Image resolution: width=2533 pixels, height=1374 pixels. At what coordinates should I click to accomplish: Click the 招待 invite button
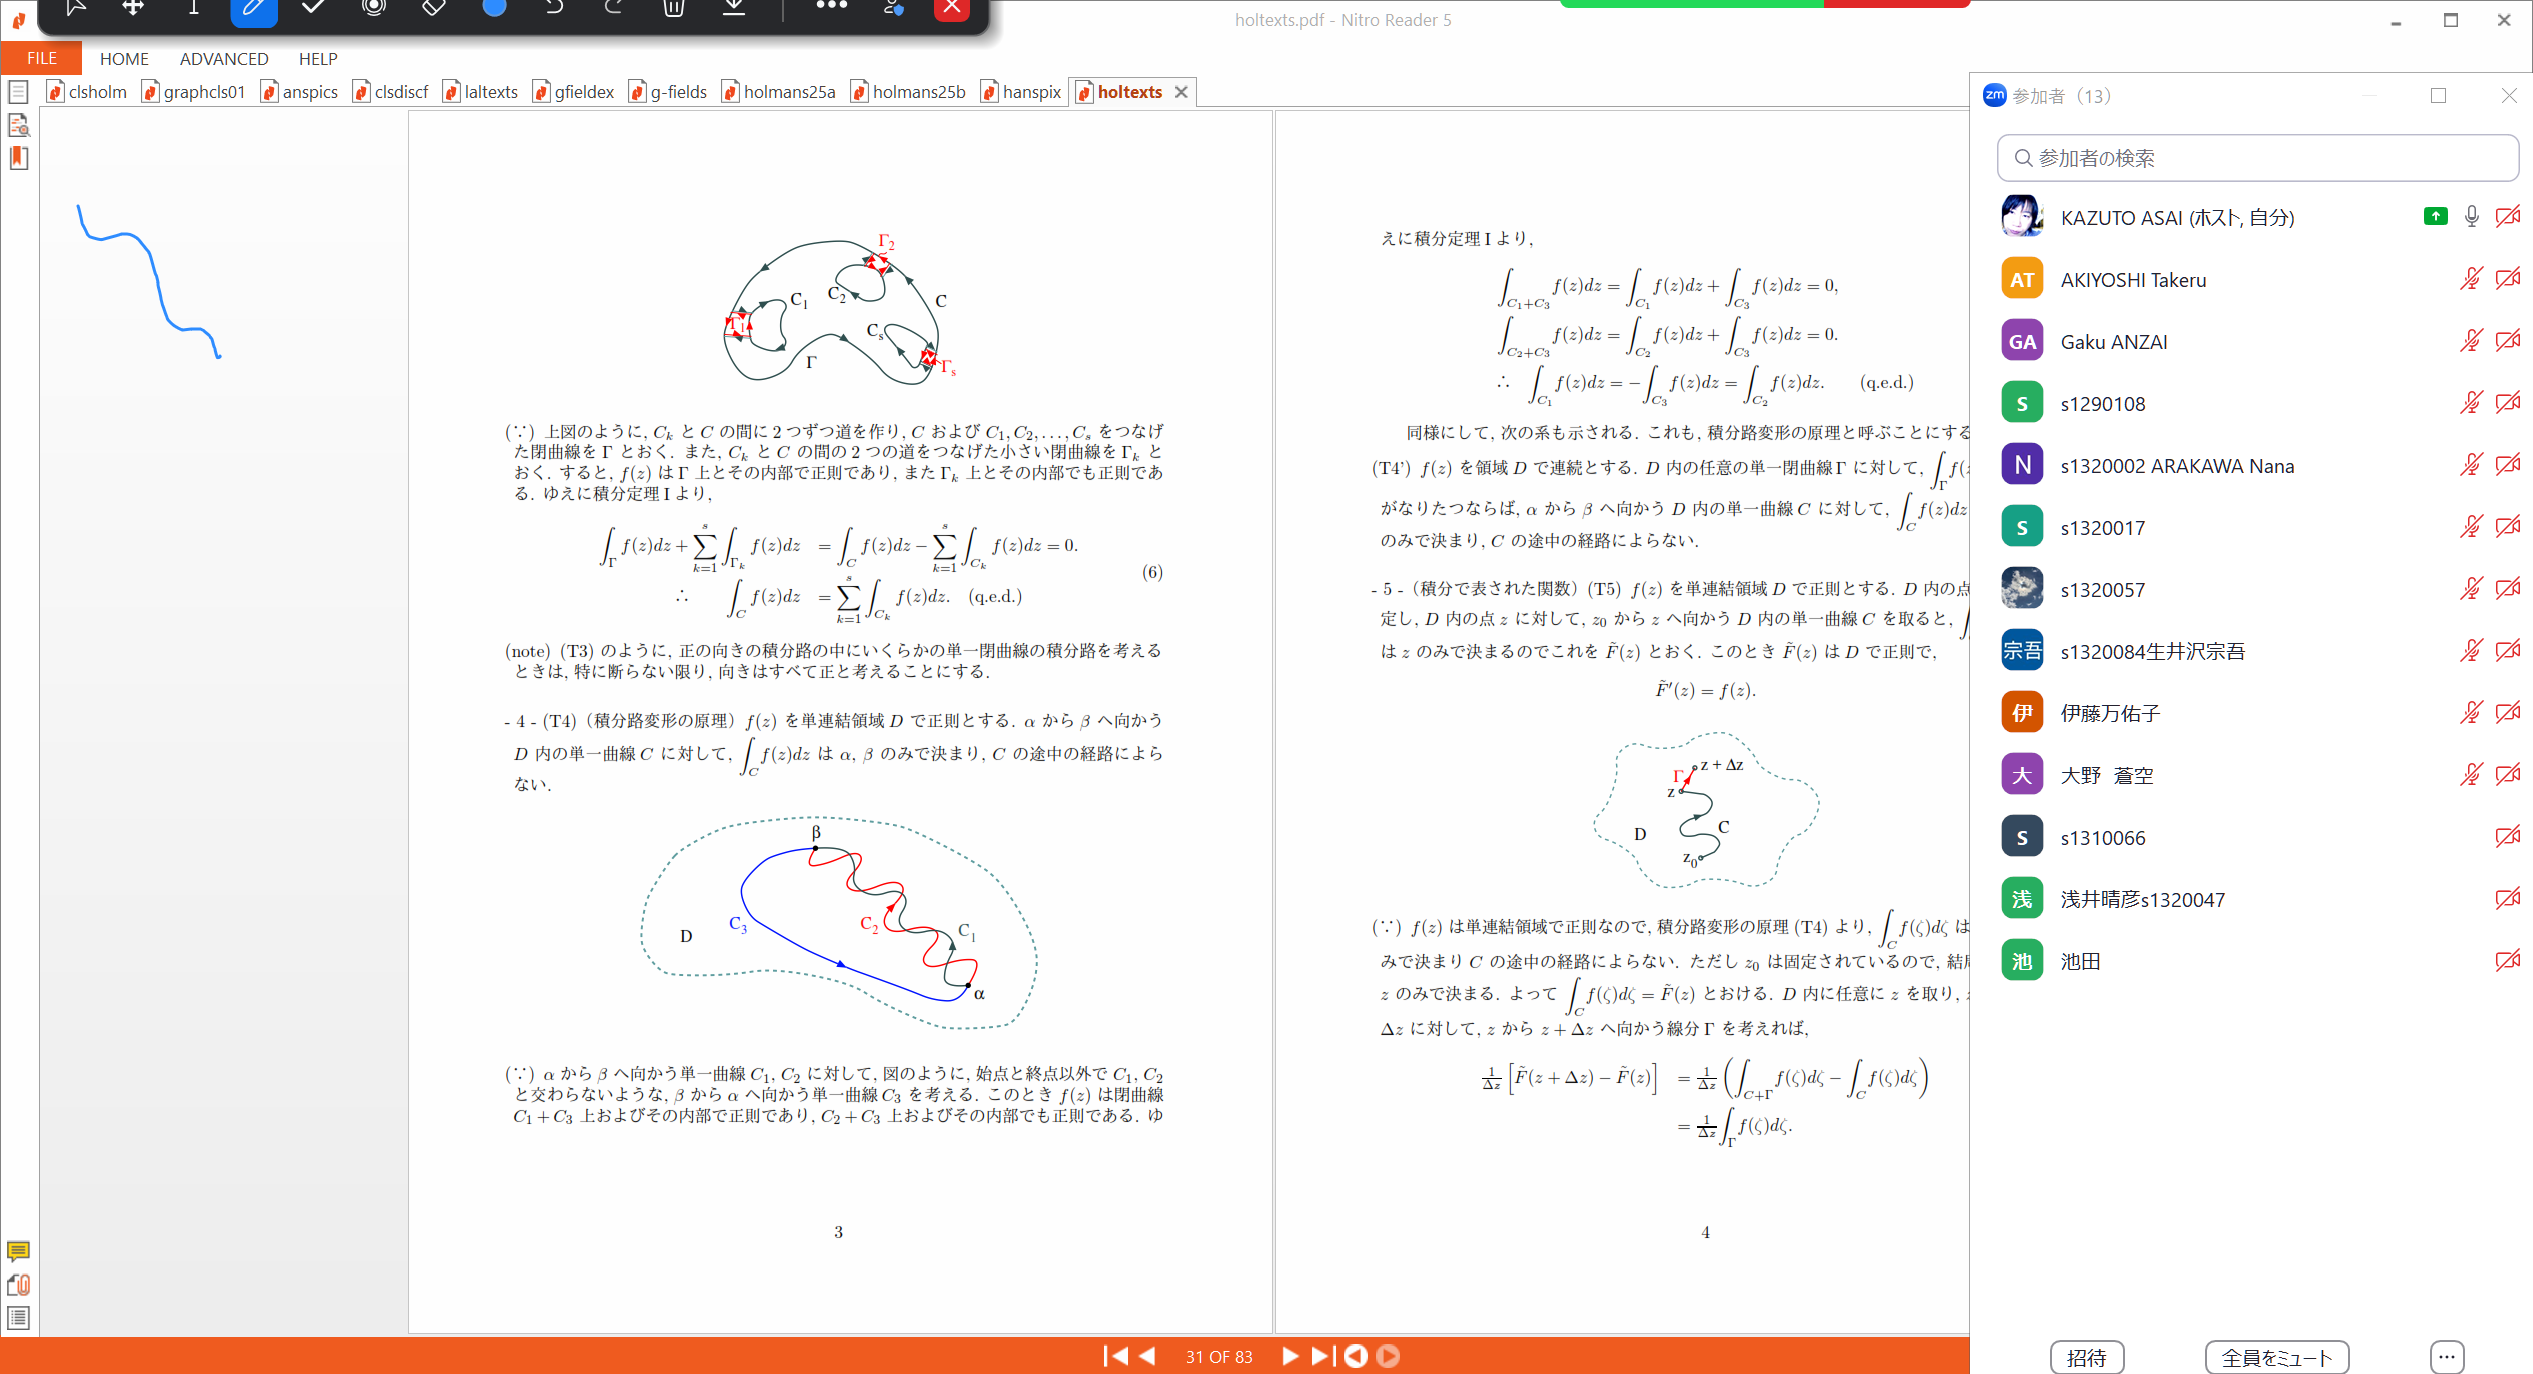tap(2088, 1357)
